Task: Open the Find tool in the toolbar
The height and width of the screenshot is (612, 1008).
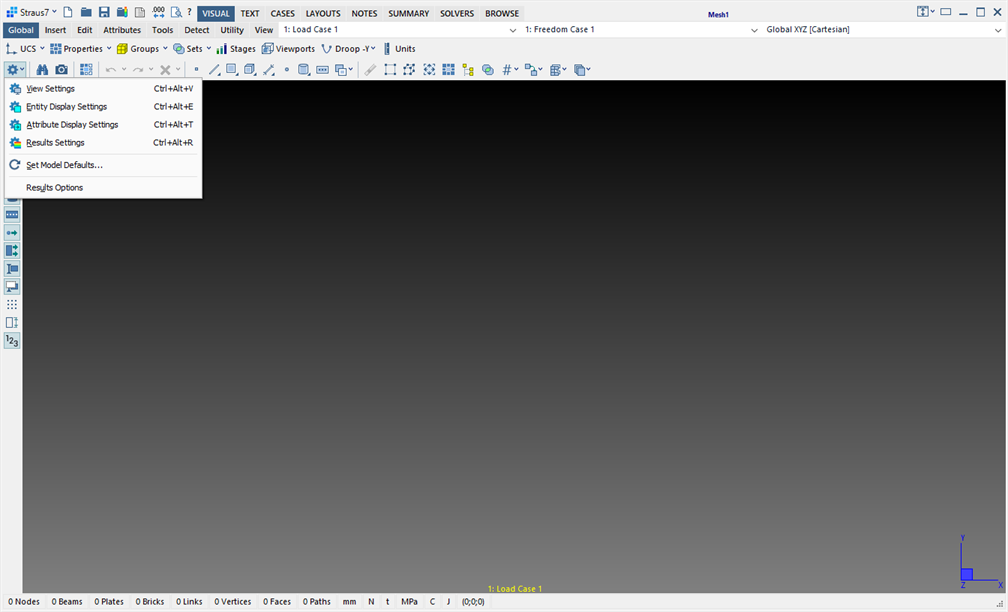Action: tap(41, 69)
